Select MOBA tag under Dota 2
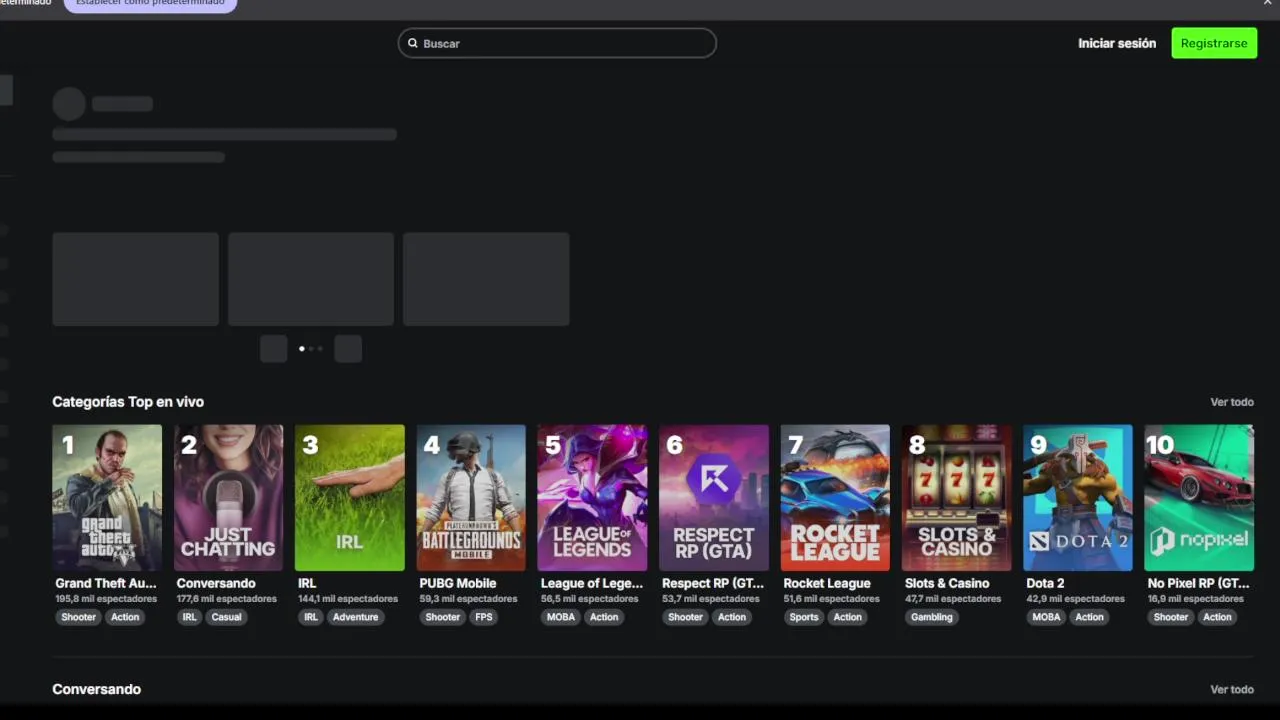The image size is (1280, 720). 1046,617
